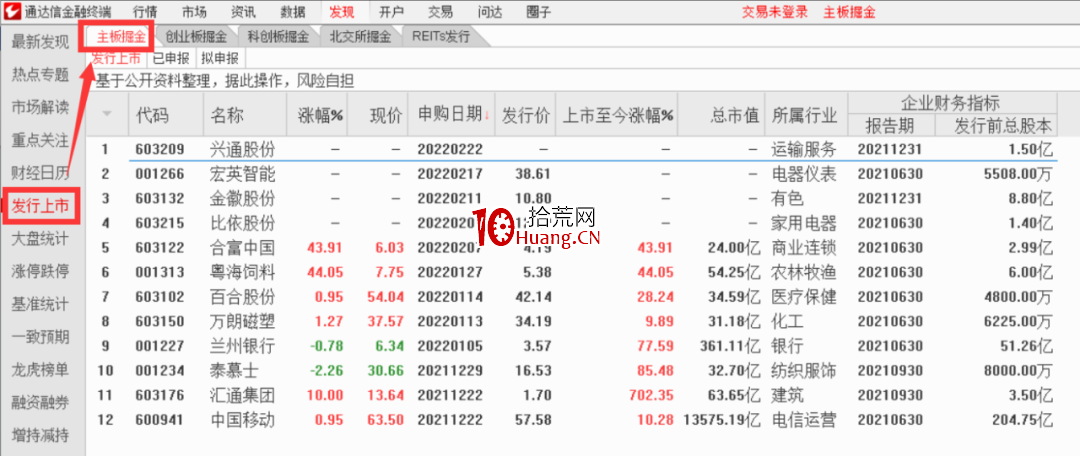The height and width of the screenshot is (456, 1080).
Task: Open 重点关注 in sidebar
Action: pos(40,140)
